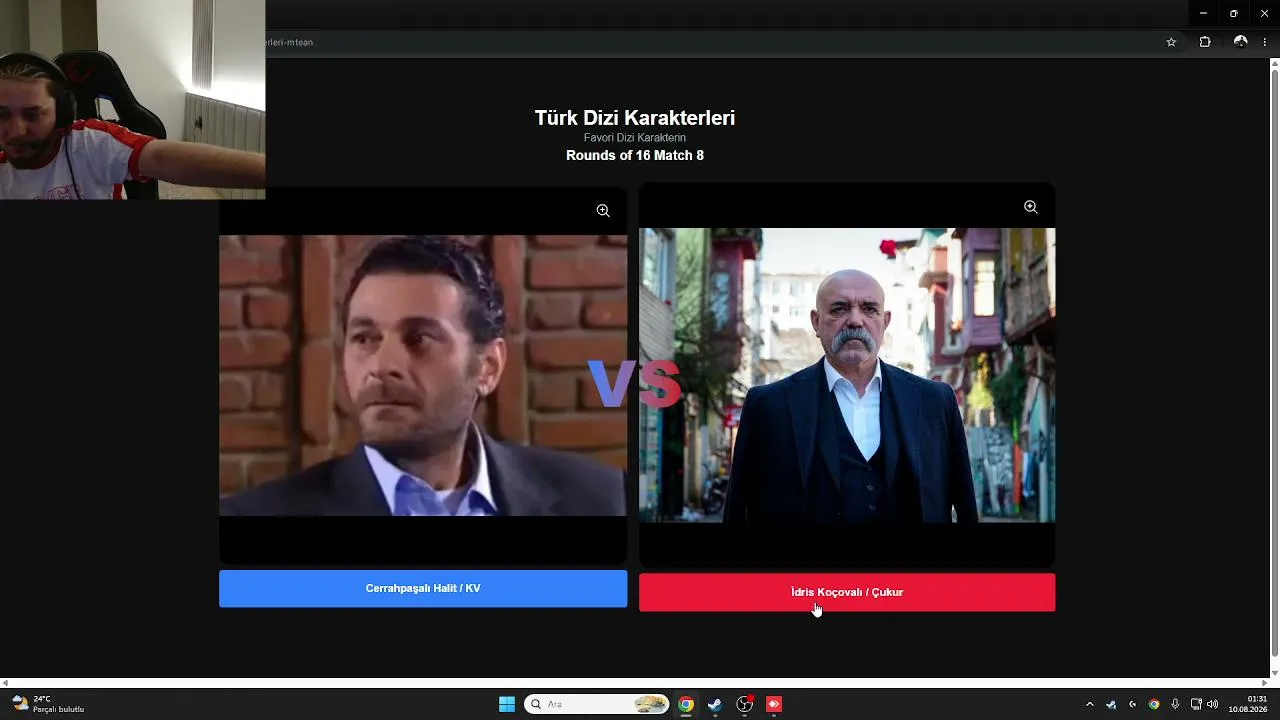Image resolution: width=1280 pixels, height=720 pixels.
Task: Minimize the Chrome window
Action: coord(1203,13)
